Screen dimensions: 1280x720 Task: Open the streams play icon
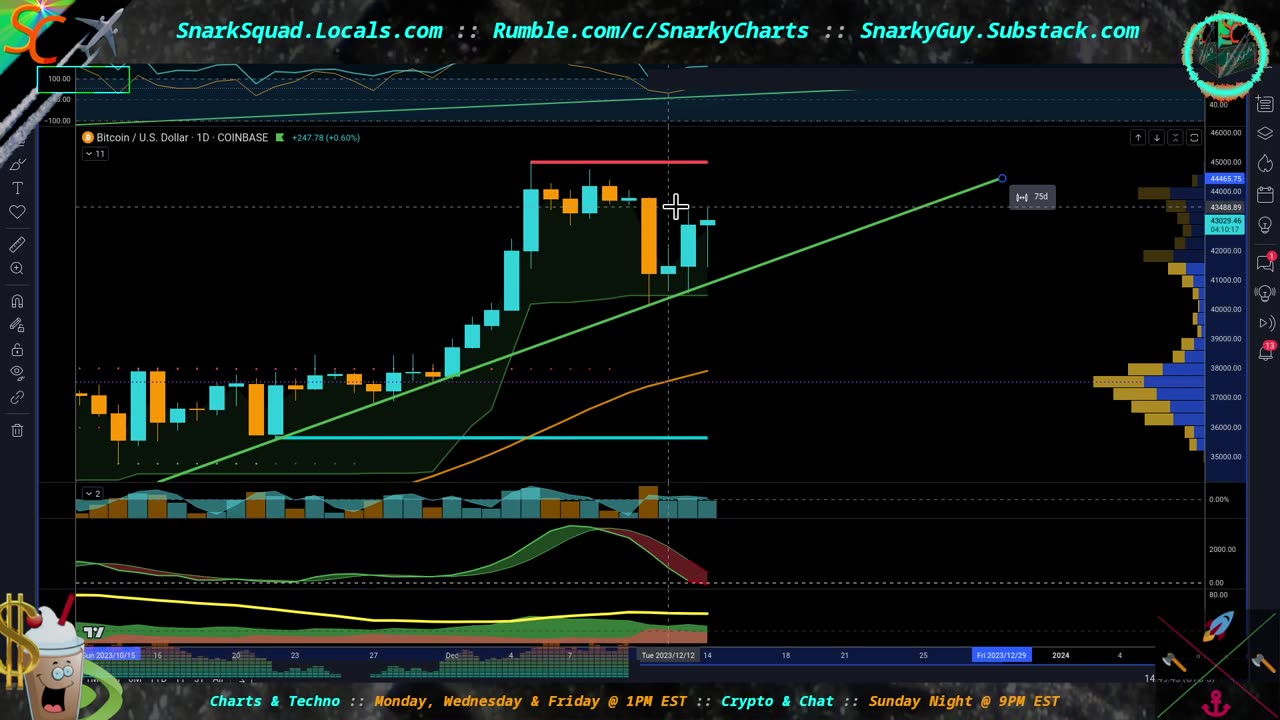1265,323
